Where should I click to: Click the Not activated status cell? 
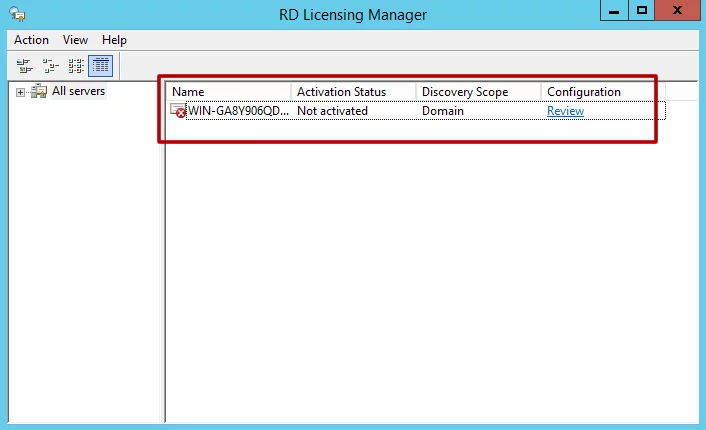point(332,111)
